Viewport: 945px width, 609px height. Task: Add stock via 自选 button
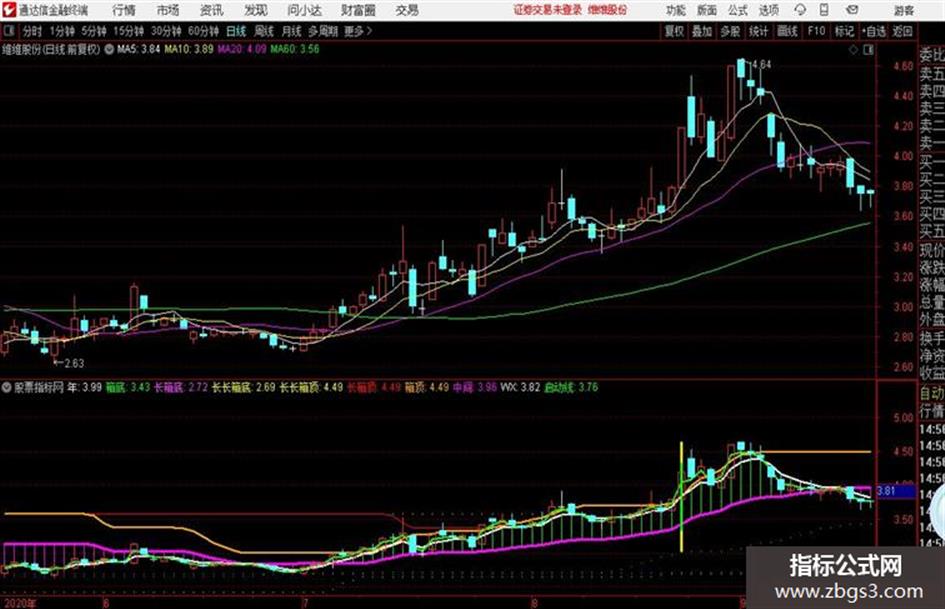(x=874, y=31)
